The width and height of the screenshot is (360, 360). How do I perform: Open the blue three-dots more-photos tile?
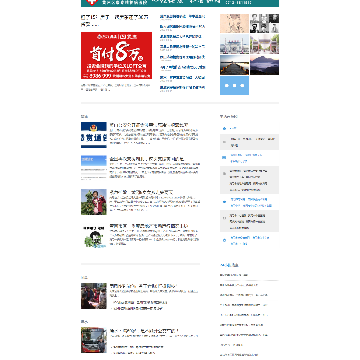[x=234, y=86]
